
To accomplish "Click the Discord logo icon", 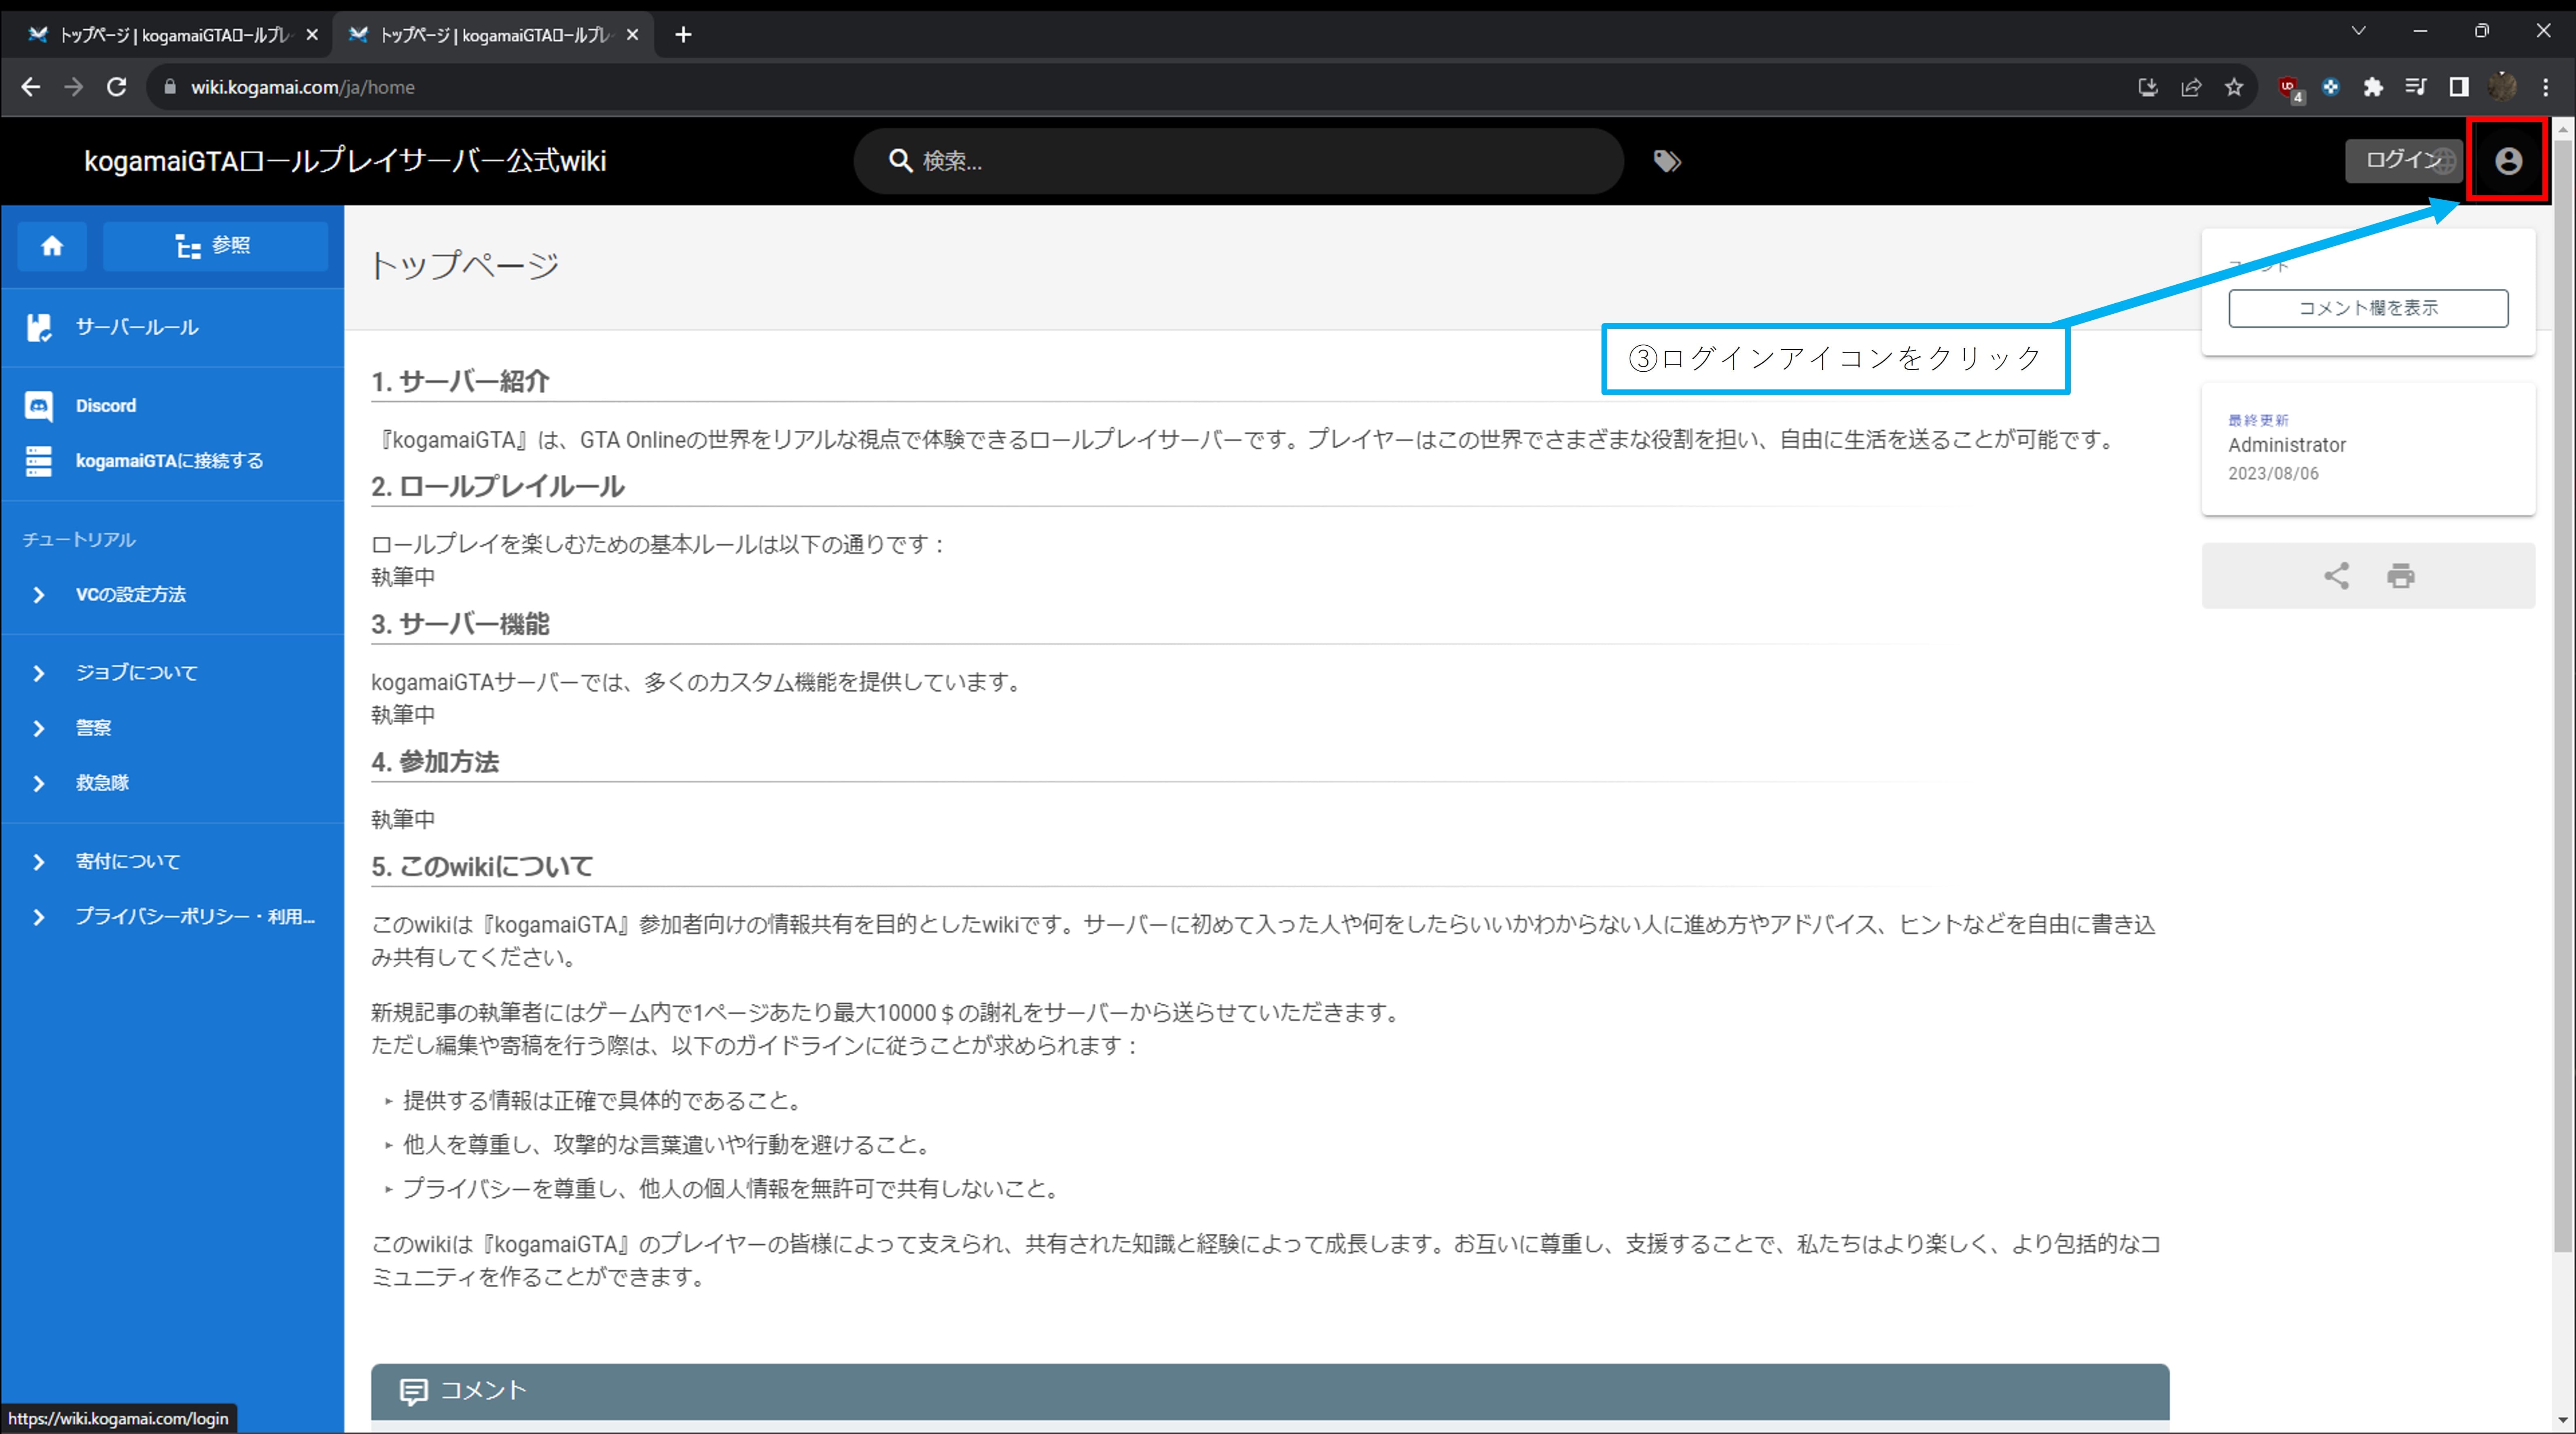I will pyautogui.click(x=38, y=406).
